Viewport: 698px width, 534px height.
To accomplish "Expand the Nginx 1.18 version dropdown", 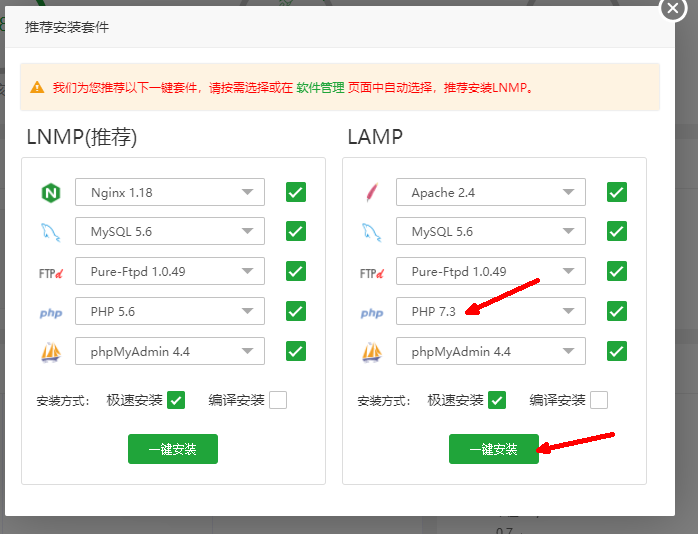I will click(x=170, y=192).
